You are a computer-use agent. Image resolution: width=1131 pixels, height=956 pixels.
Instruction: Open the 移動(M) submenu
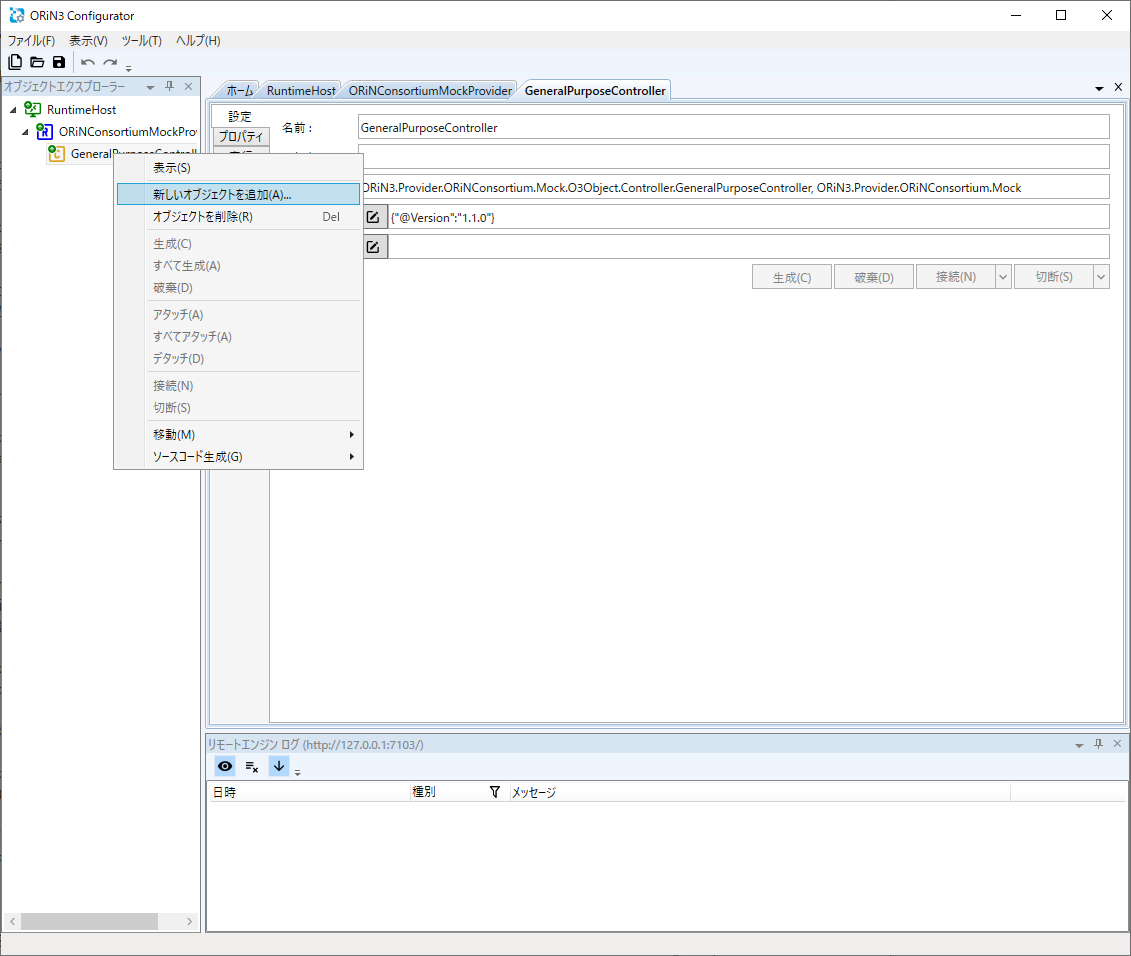[x=238, y=434]
